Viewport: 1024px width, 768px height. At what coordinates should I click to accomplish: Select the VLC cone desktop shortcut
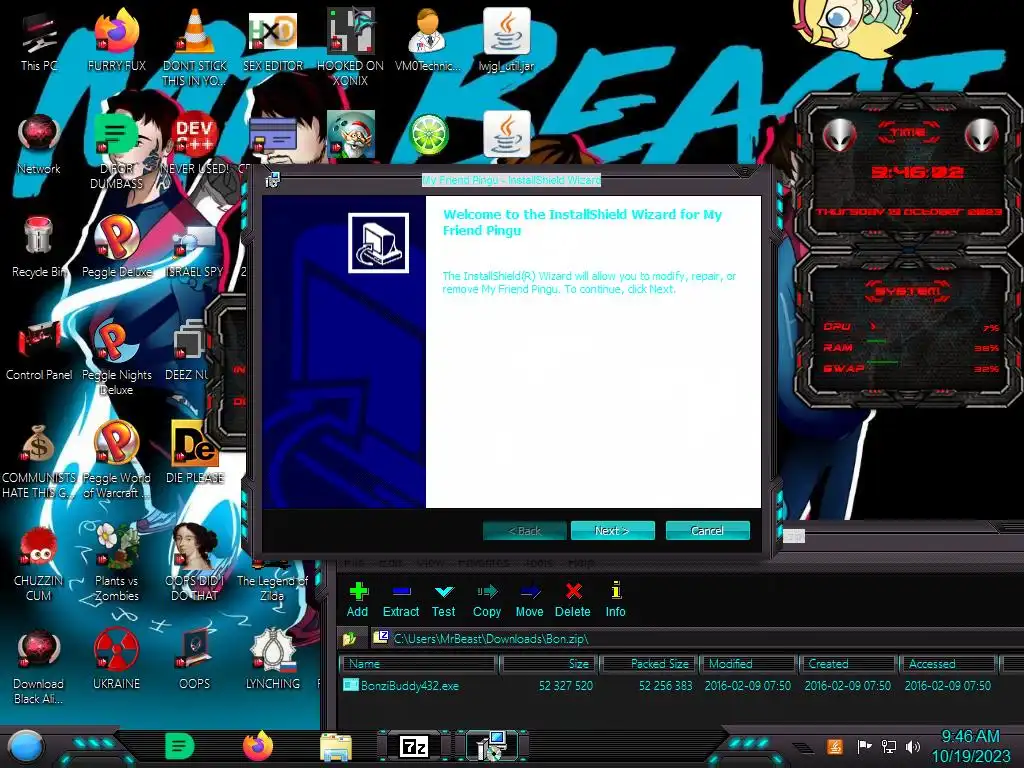pyautogui.click(x=195, y=47)
